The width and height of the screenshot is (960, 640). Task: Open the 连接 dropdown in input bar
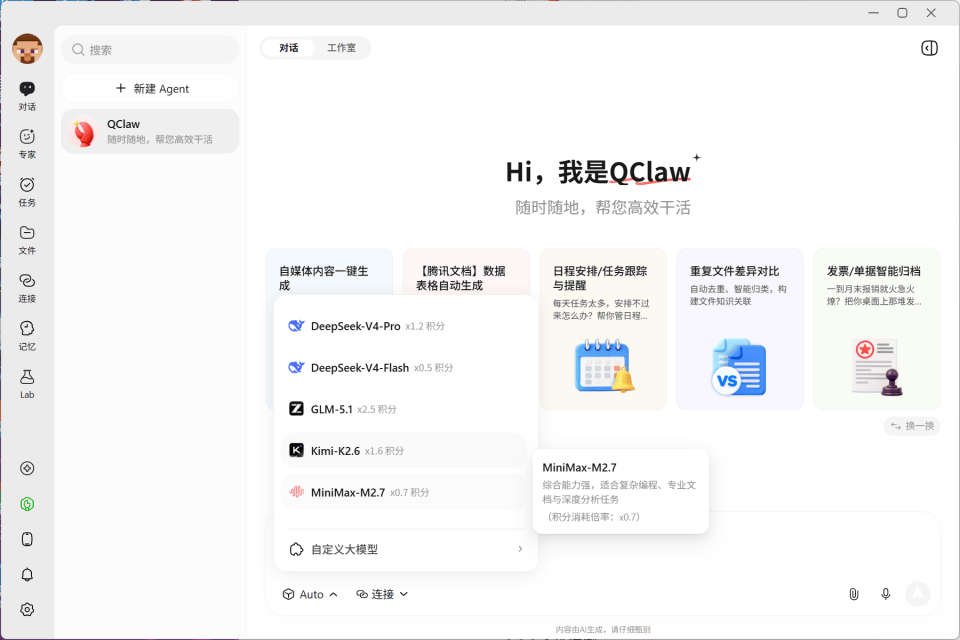[x=382, y=594]
